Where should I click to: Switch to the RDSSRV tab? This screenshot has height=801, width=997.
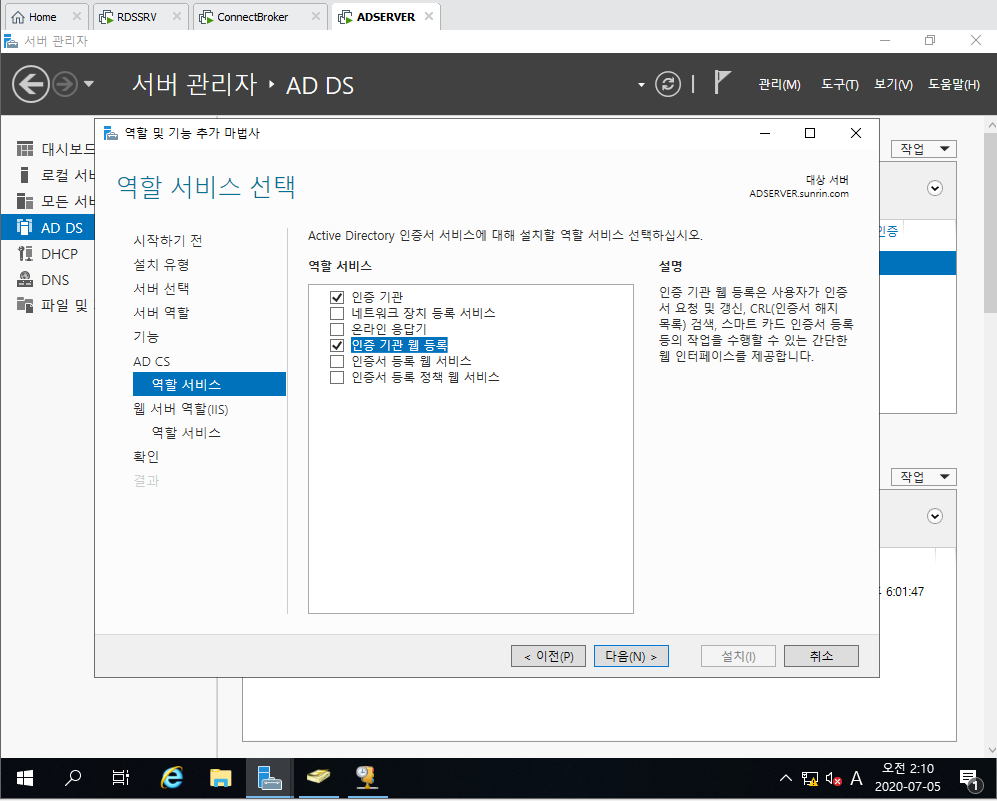137,17
